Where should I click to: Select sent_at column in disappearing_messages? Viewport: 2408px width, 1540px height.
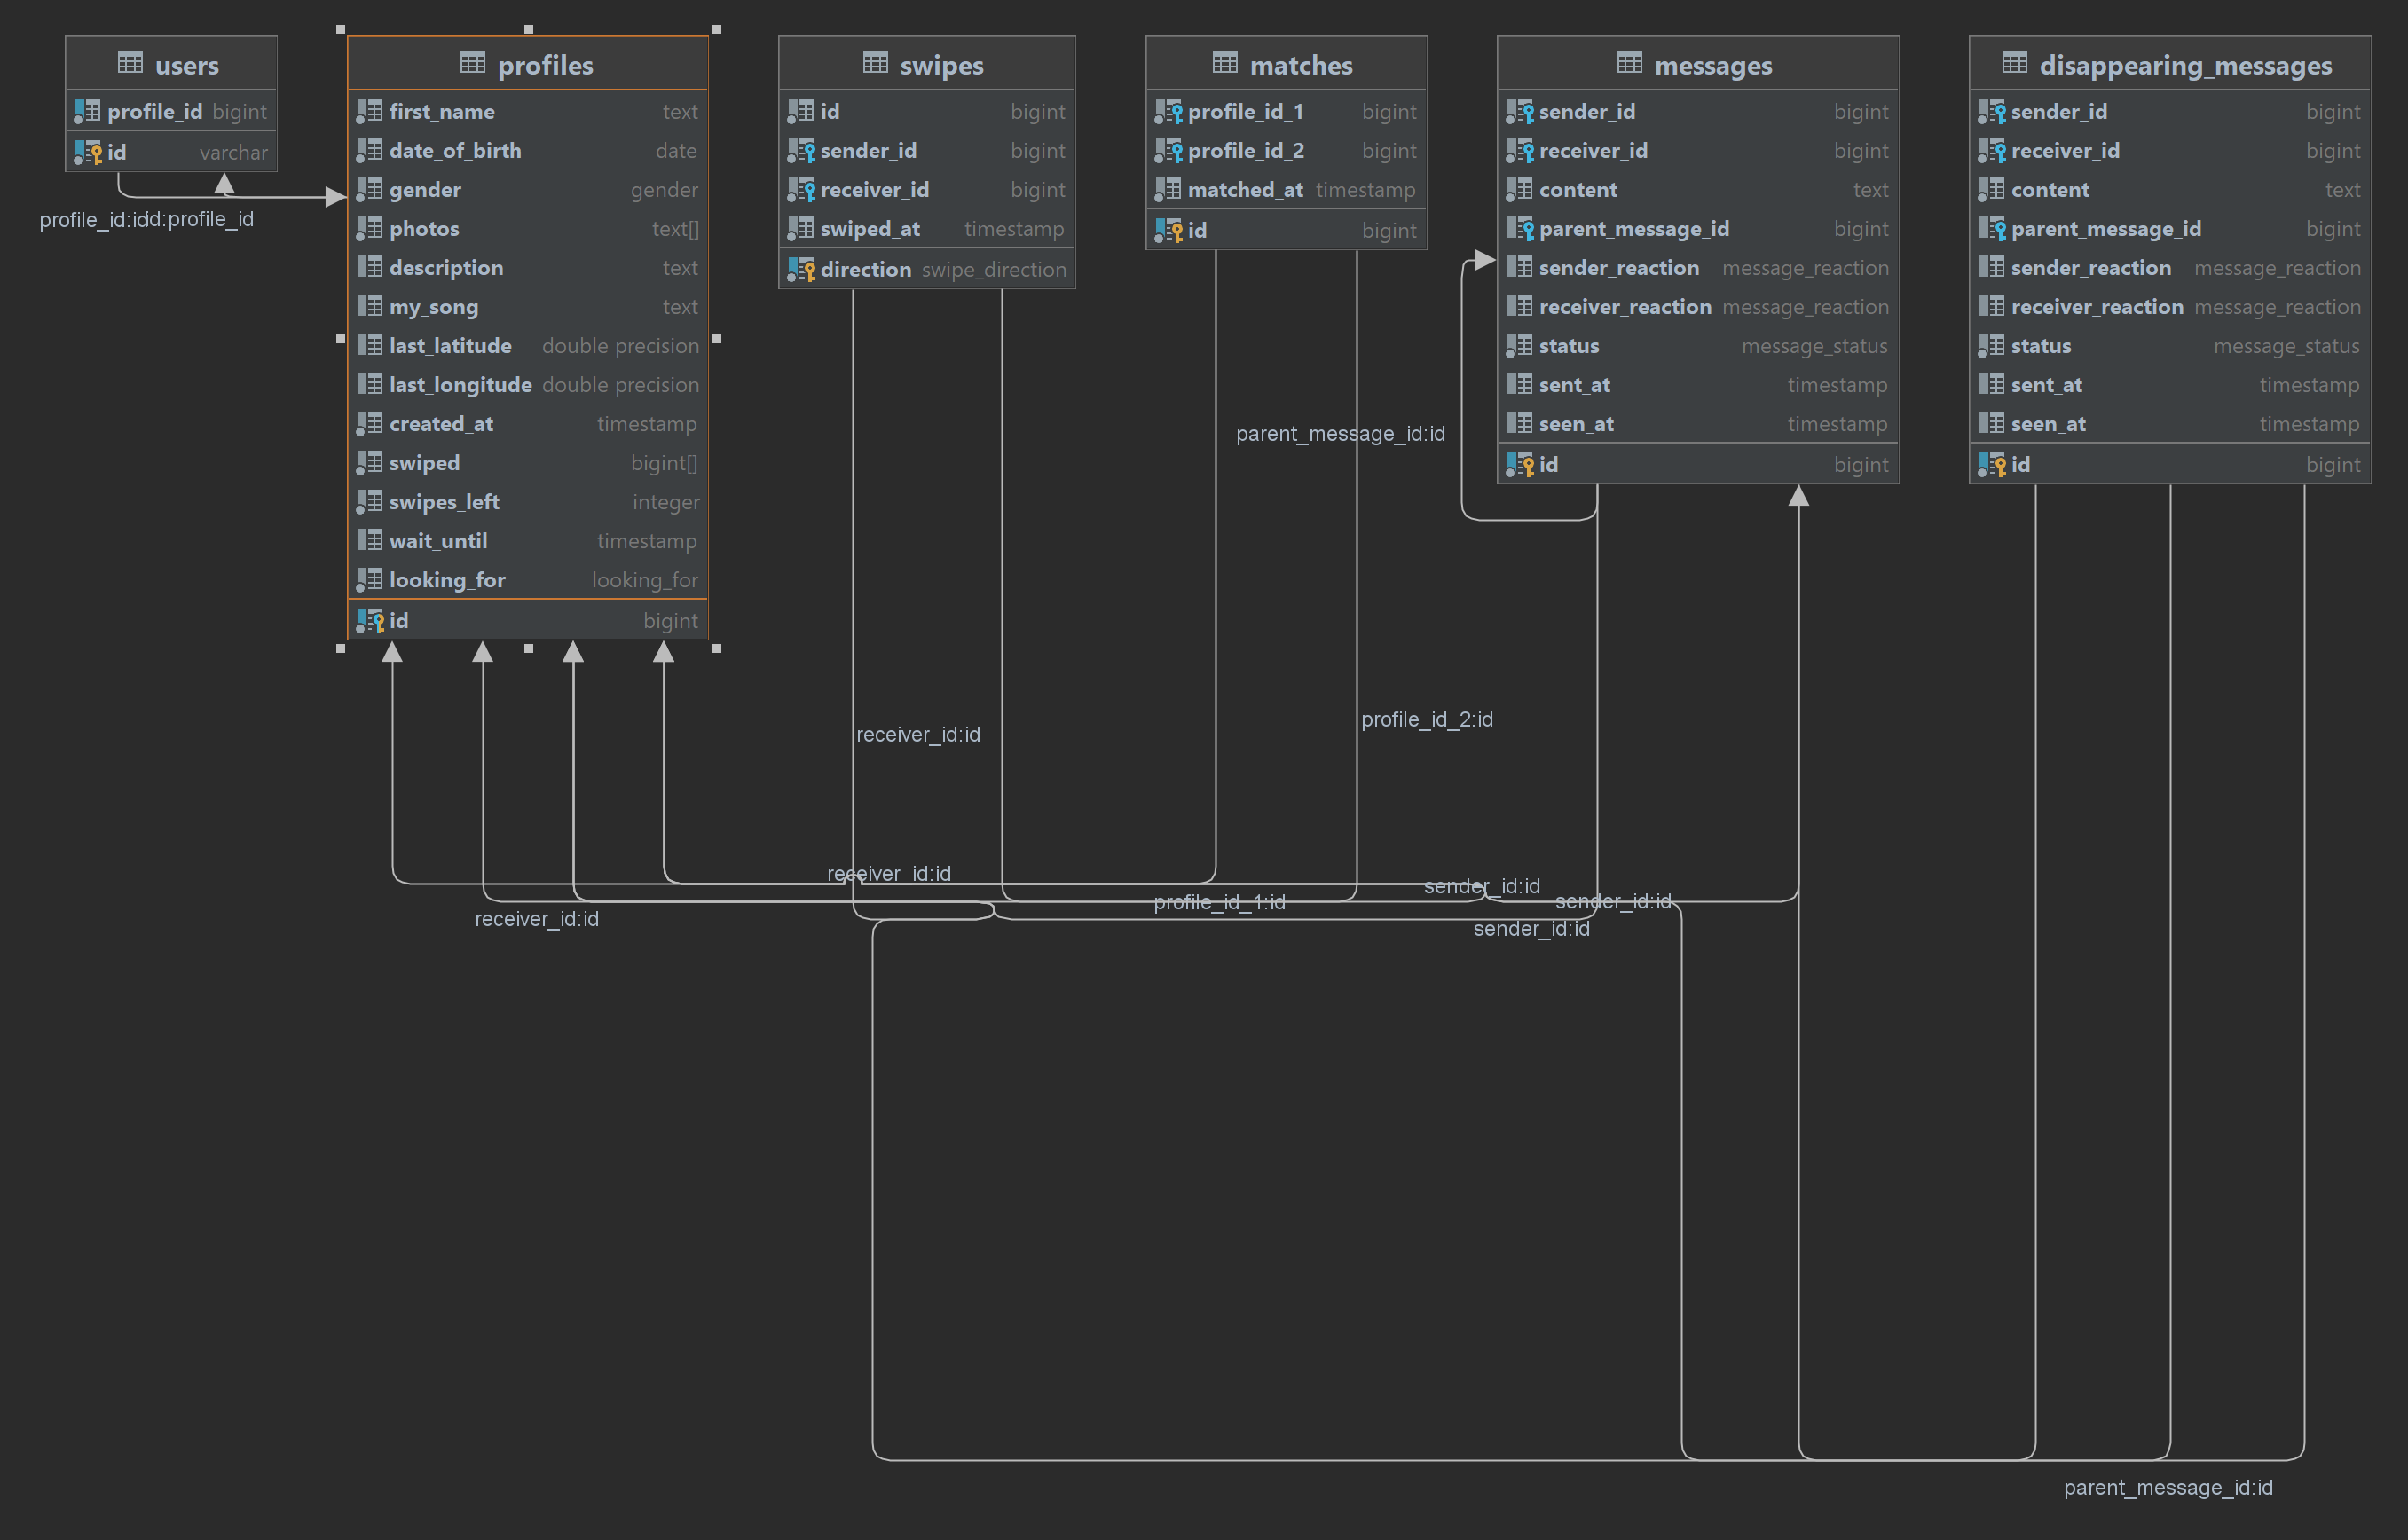[2170, 385]
